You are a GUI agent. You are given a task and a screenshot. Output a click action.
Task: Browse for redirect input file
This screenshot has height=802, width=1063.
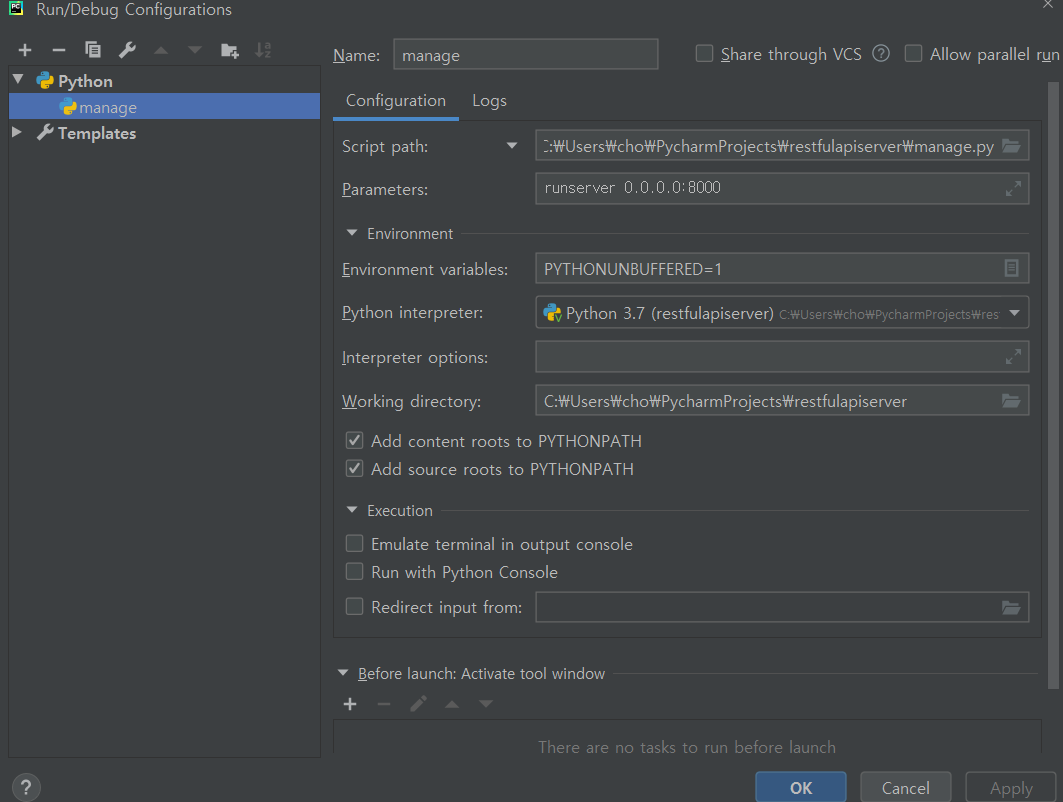pyautogui.click(x=1011, y=607)
